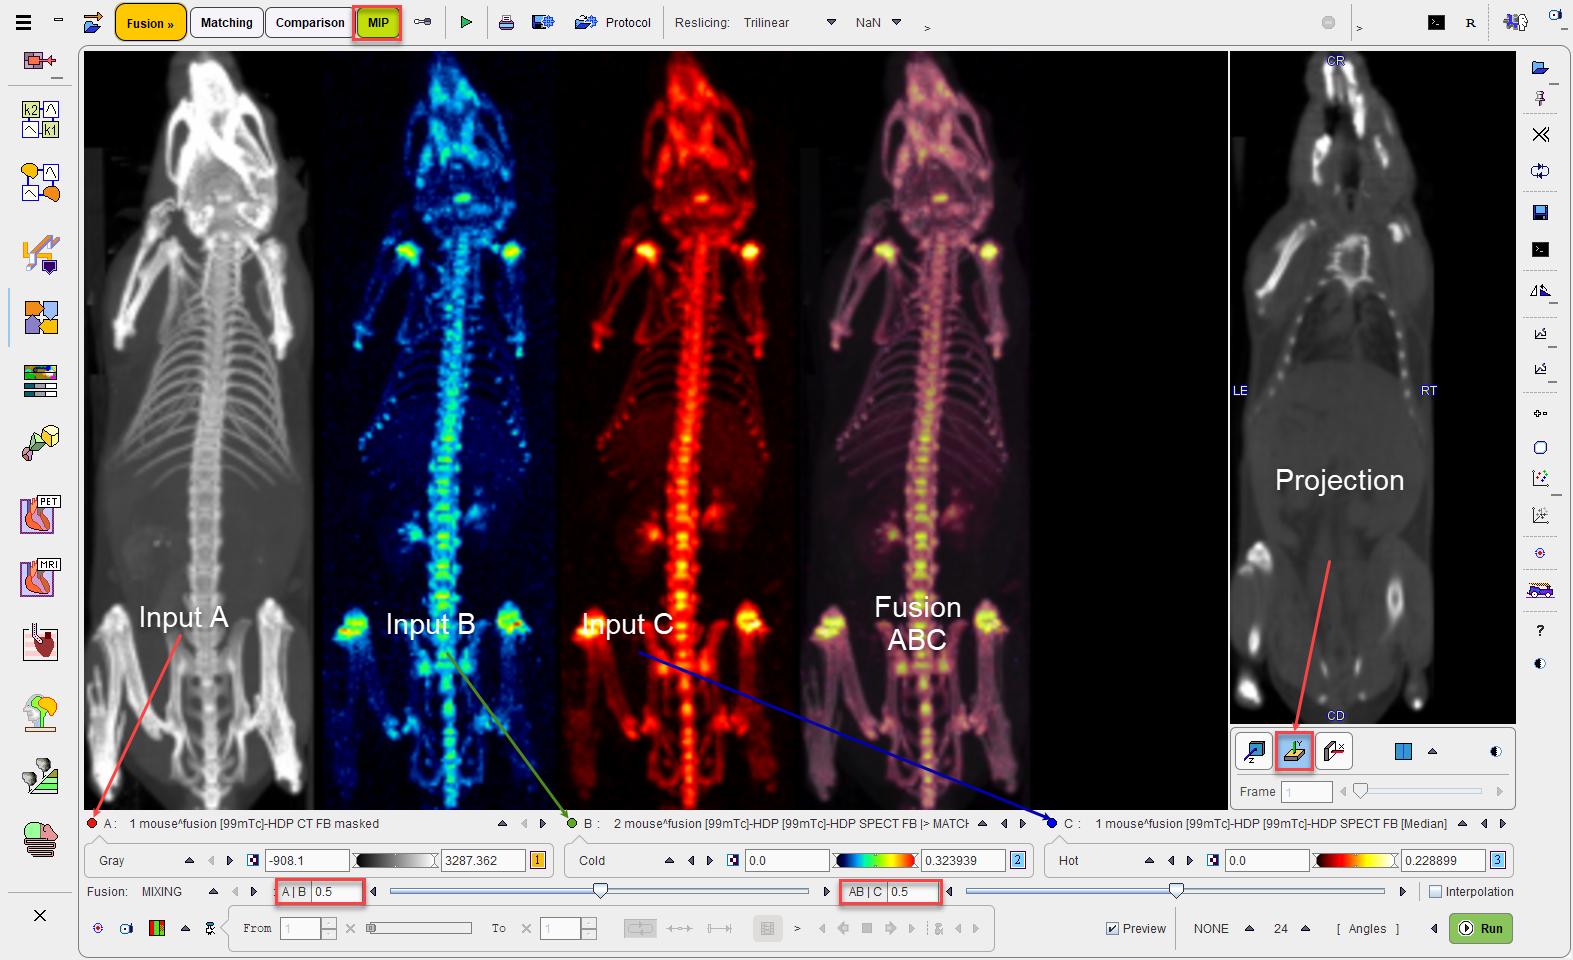Select the Y-axis projection plane icon
Image resolution: width=1573 pixels, height=960 pixels.
coord(1294,751)
